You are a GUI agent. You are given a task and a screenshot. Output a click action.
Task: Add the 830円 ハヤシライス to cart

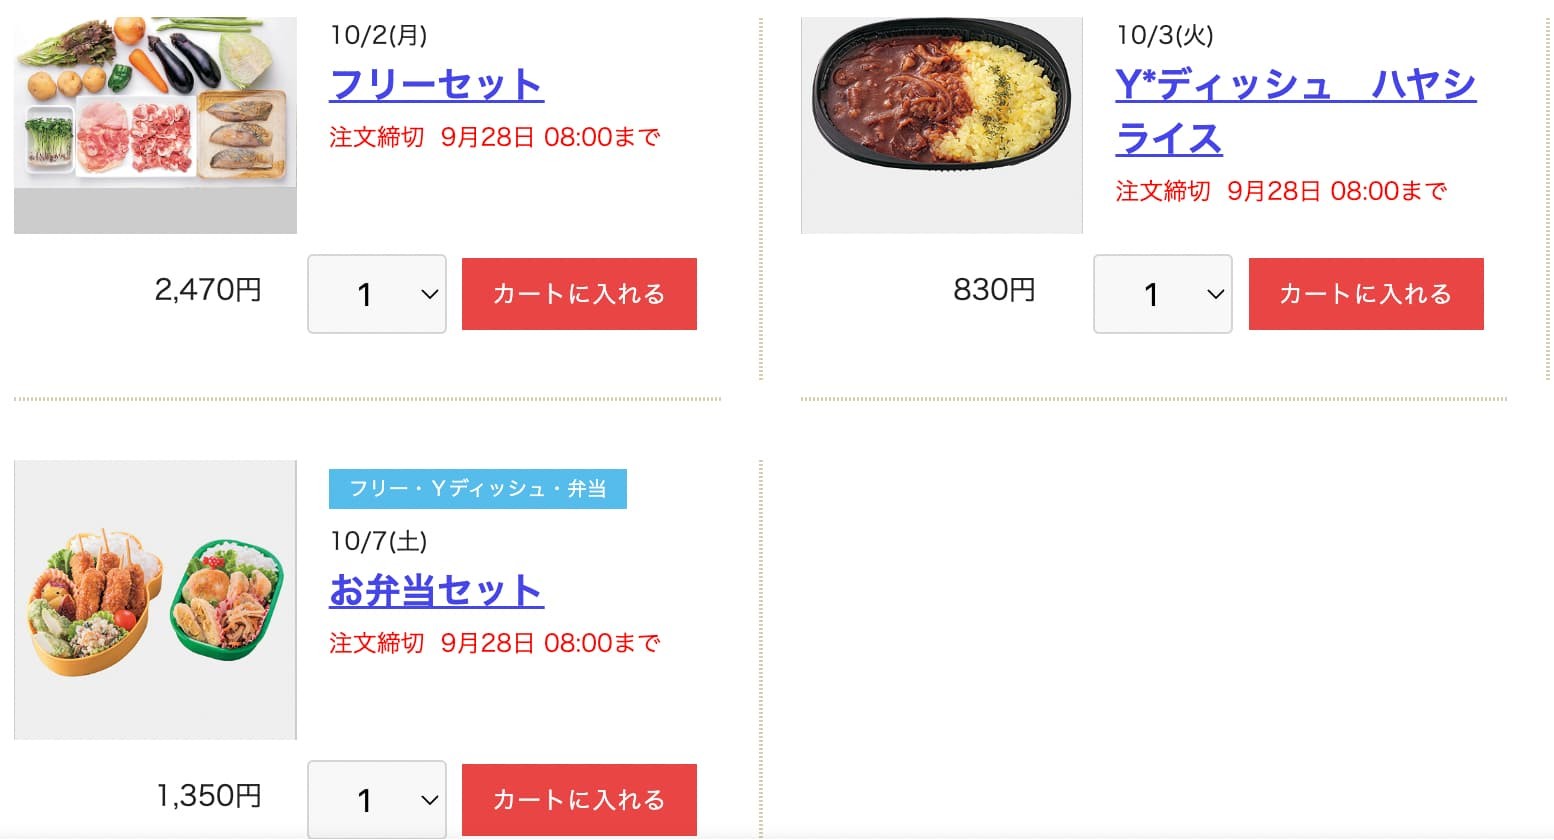coord(1366,294)
